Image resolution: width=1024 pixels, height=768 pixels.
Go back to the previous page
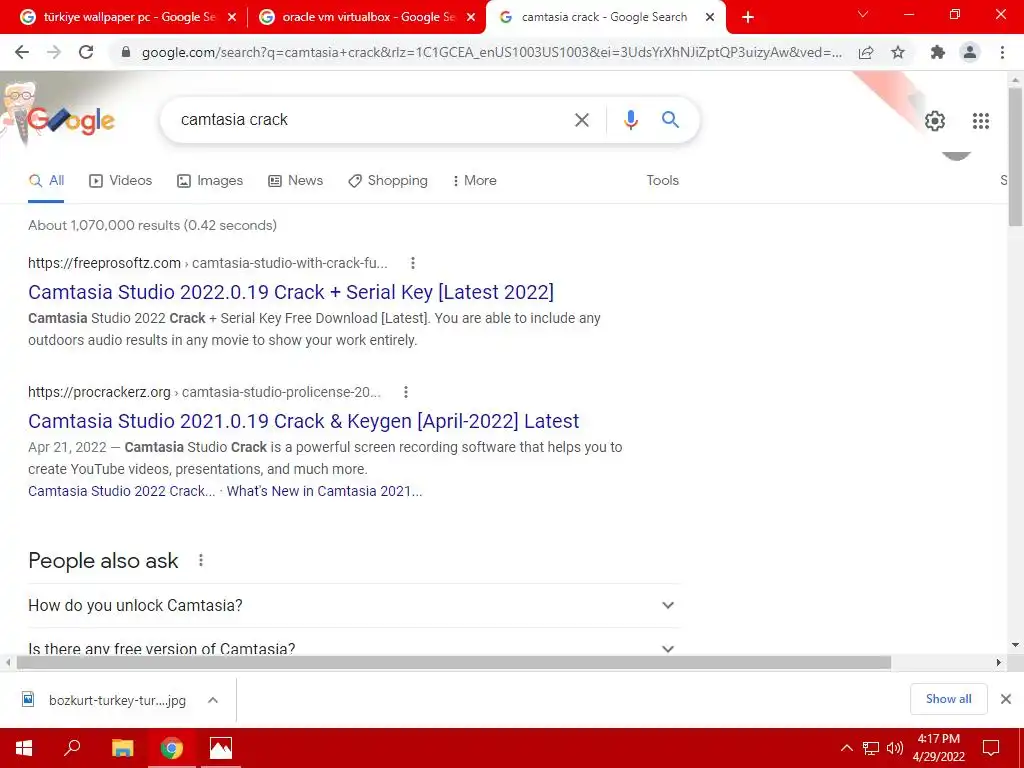point(22,52)
